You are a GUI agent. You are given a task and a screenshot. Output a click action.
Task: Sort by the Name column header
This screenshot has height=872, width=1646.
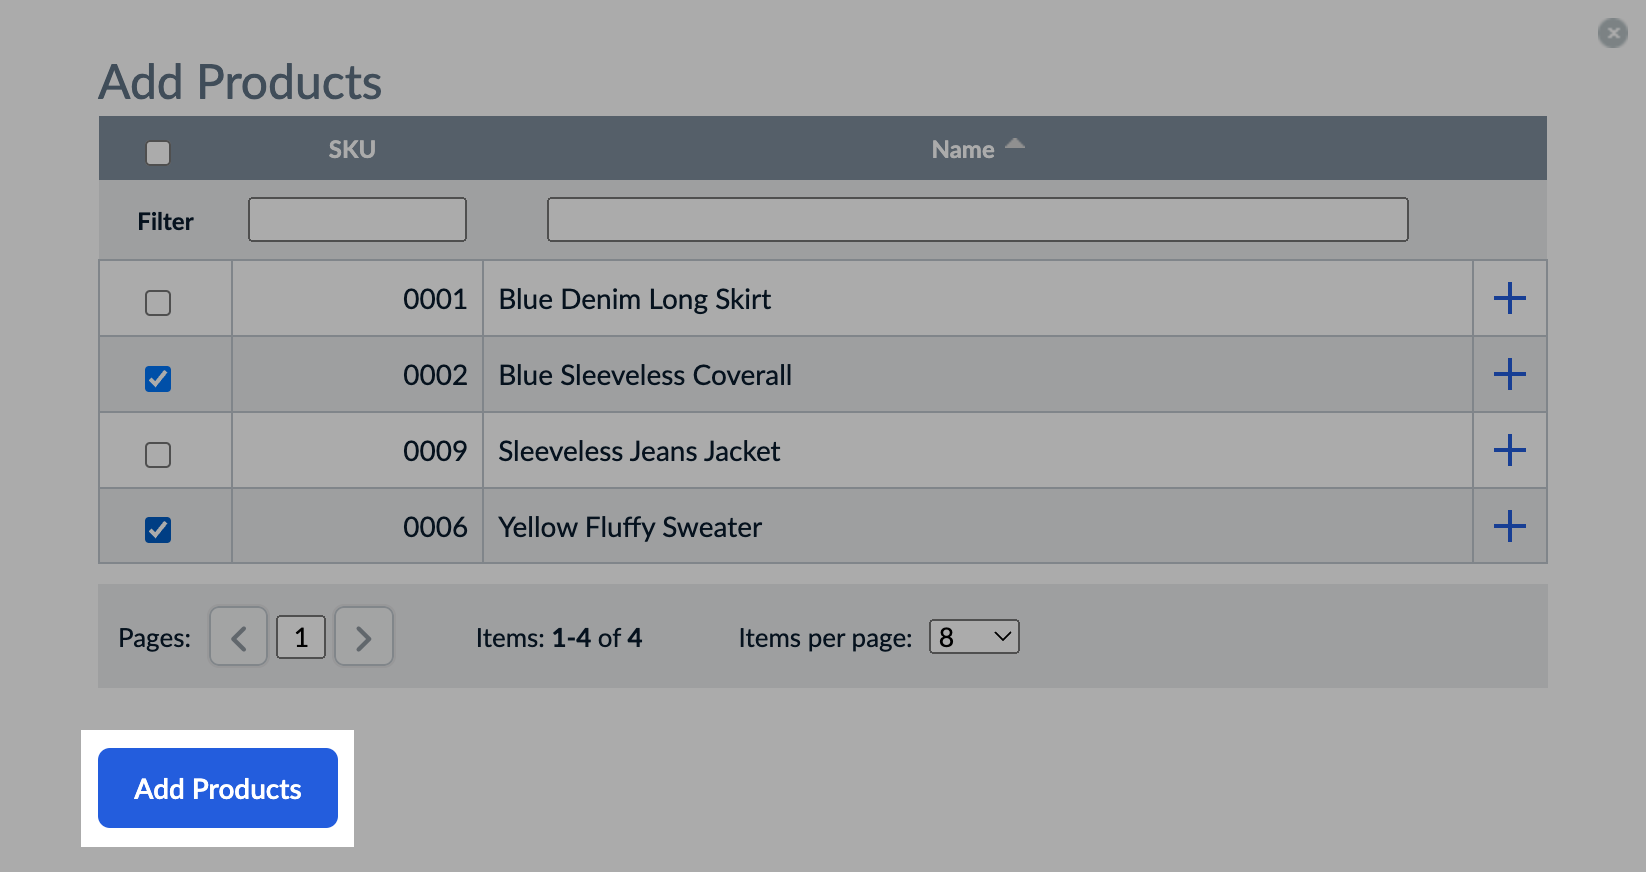click(x=962, y=150)
